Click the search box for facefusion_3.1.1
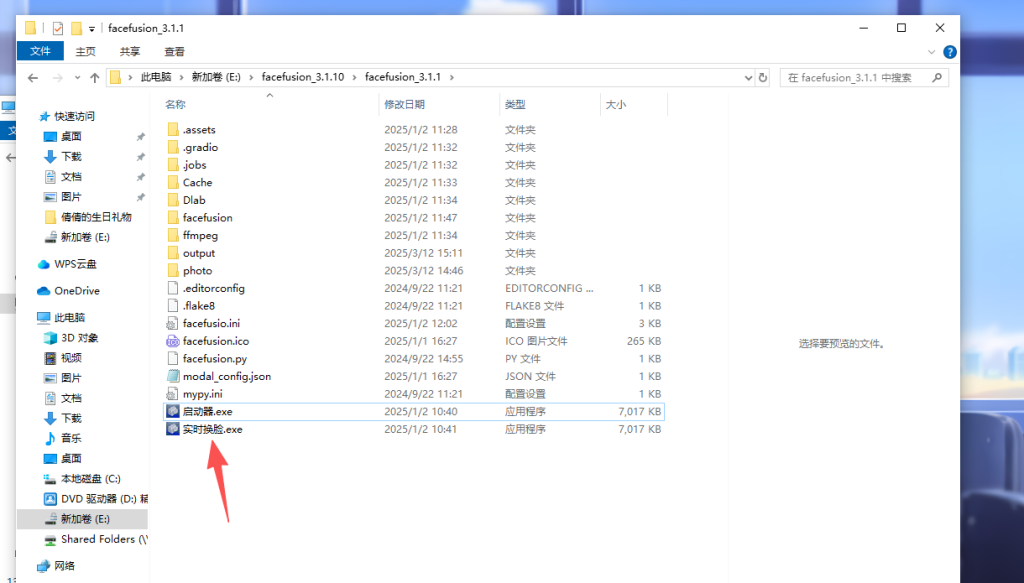The width and height of the screenshot is (1024, 583). tap(860, 77)
